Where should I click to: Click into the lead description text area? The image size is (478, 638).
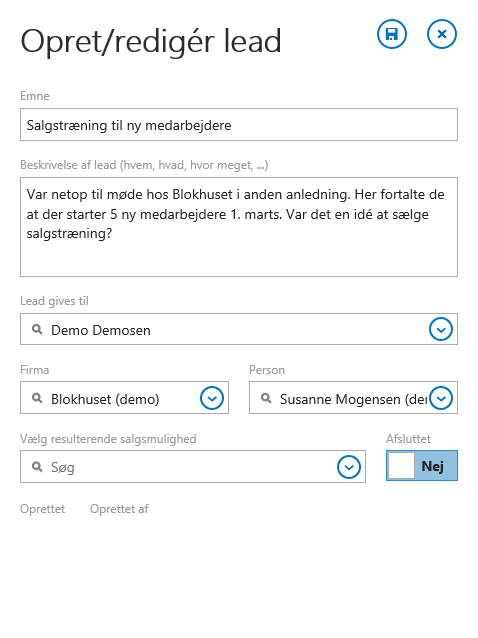239,227
